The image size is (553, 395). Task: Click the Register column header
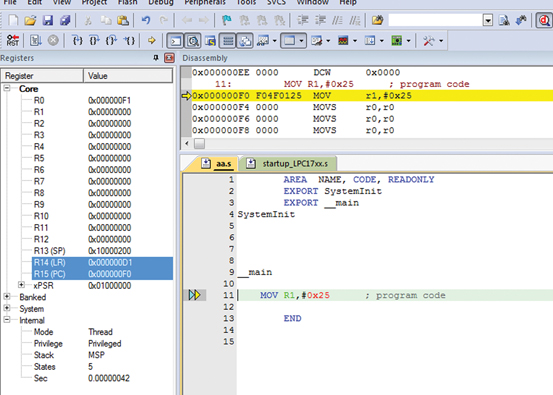click(x=43, y=76)
